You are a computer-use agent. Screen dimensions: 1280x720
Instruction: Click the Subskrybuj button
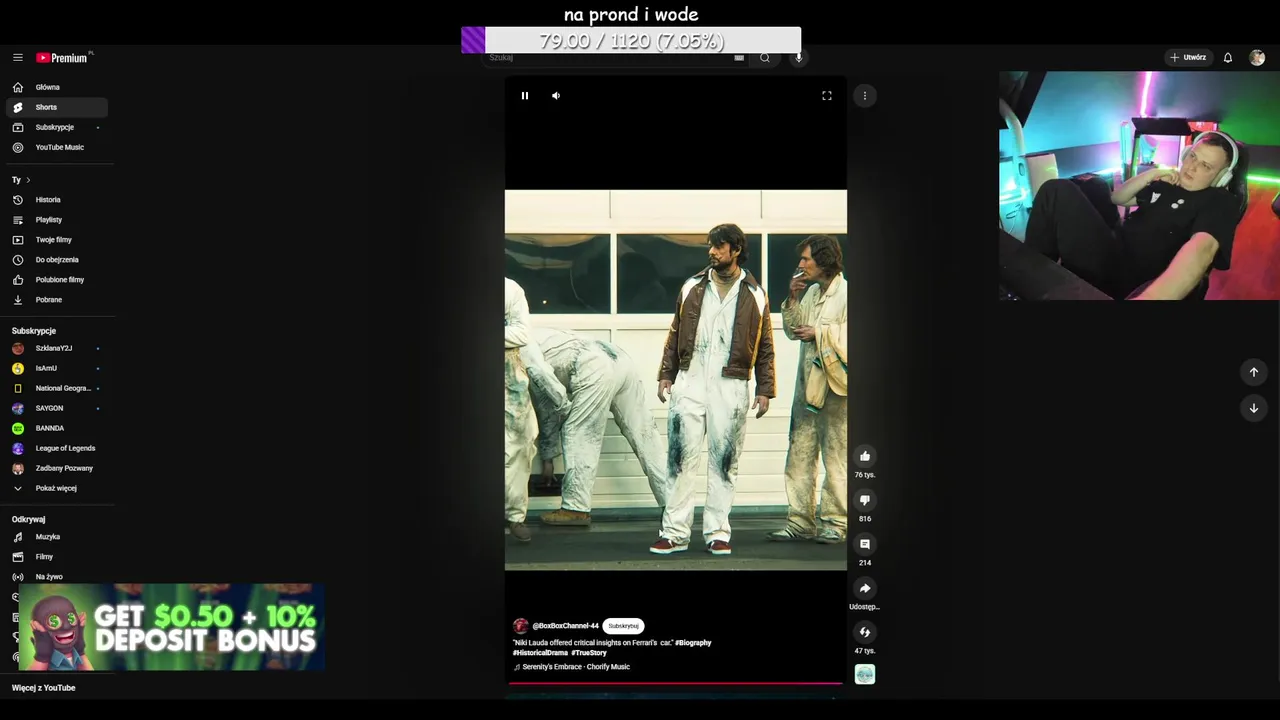[x=623, y=626]
